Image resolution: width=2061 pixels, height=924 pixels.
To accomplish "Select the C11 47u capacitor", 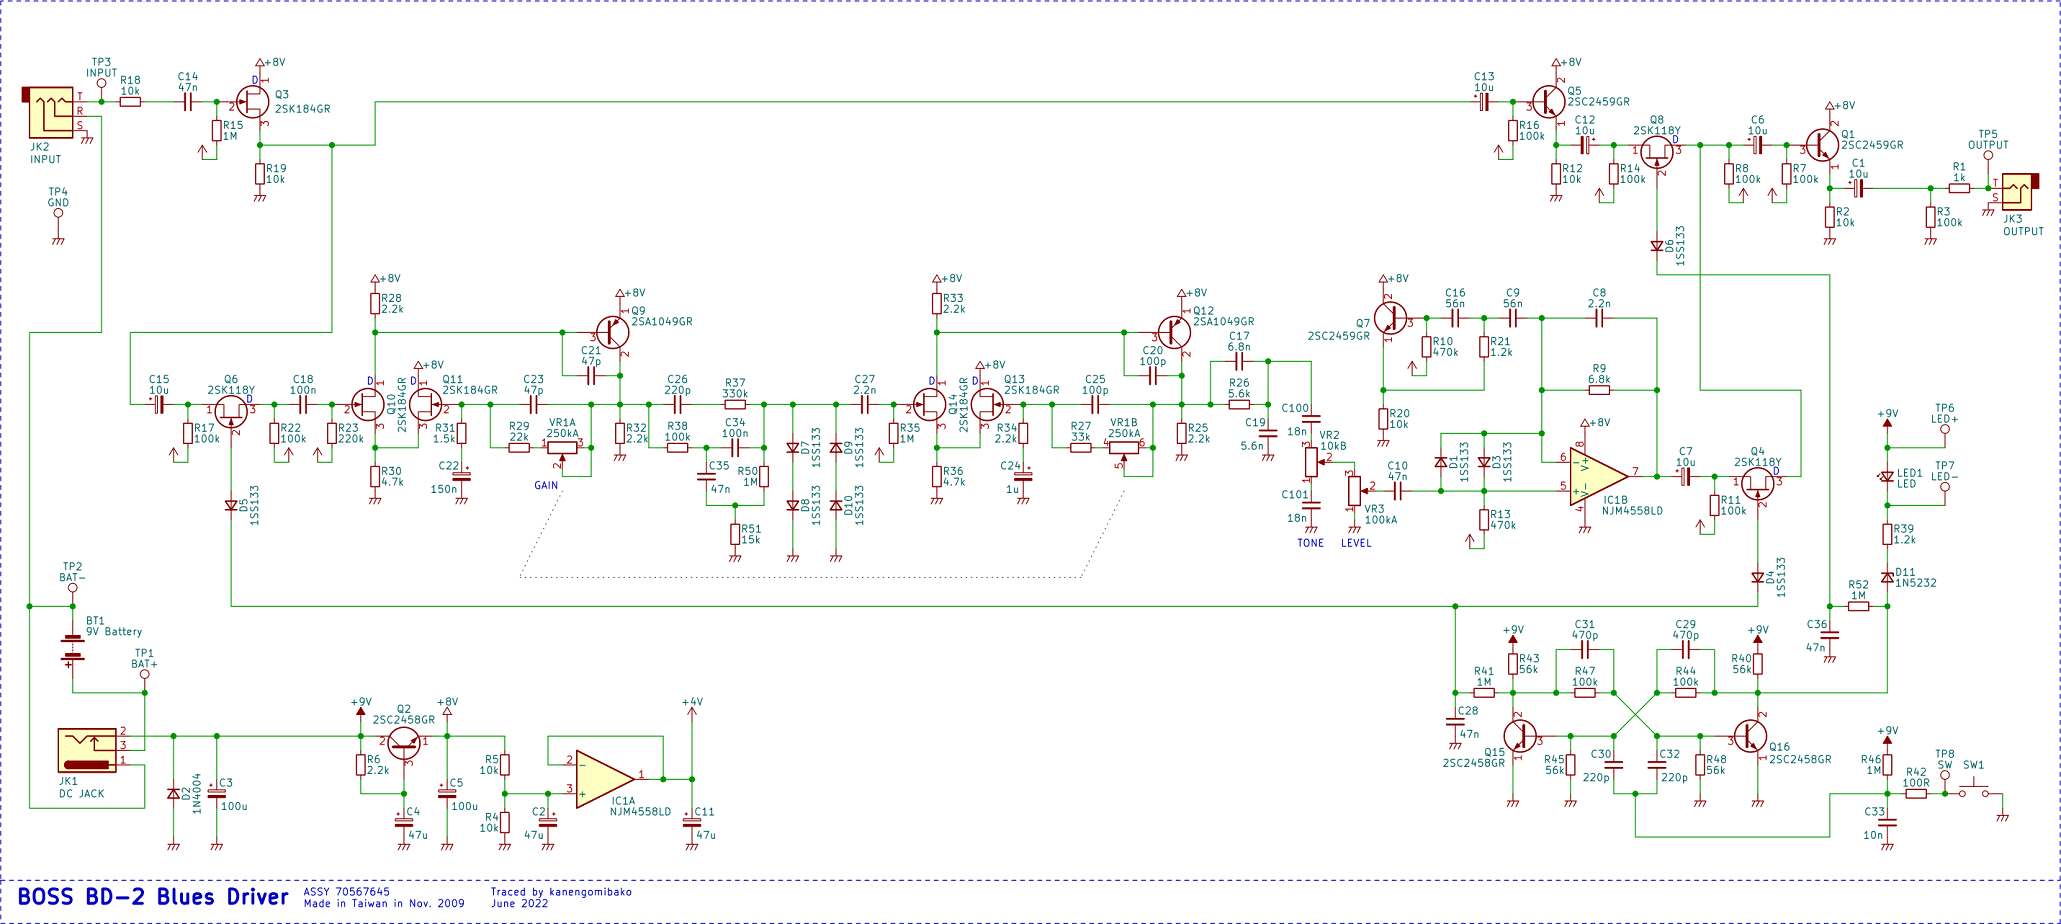I will point(692,821).
